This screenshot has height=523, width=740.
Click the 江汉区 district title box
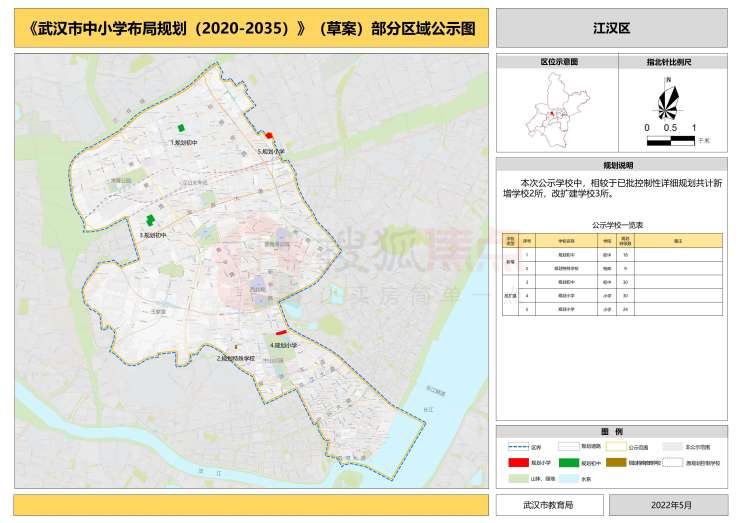(x=611, y=29)
